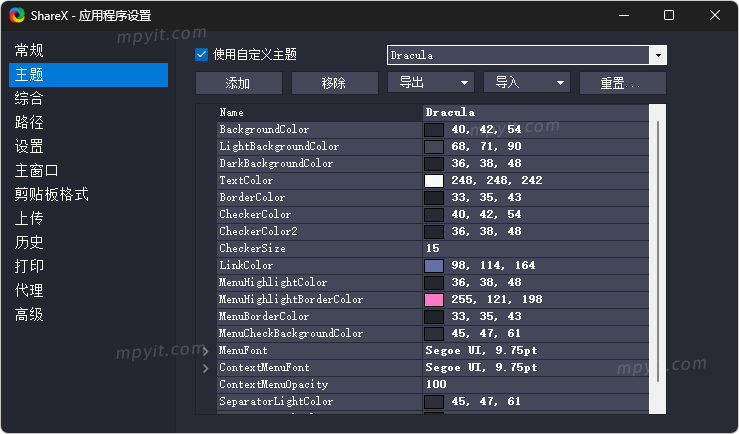Open the 剪贴板格式 section
Screen dimensions: 739x434
pos(52,194)
